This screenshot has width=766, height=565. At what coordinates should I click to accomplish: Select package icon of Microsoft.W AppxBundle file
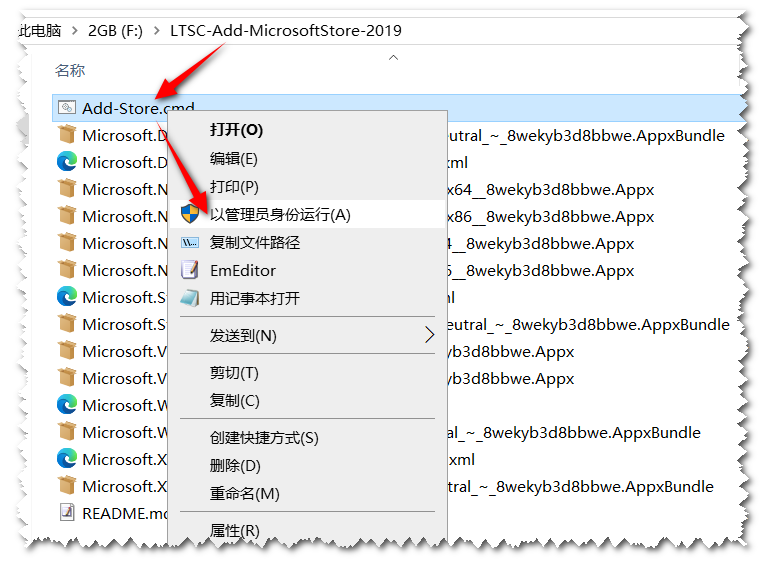click(x=66, y=432)
